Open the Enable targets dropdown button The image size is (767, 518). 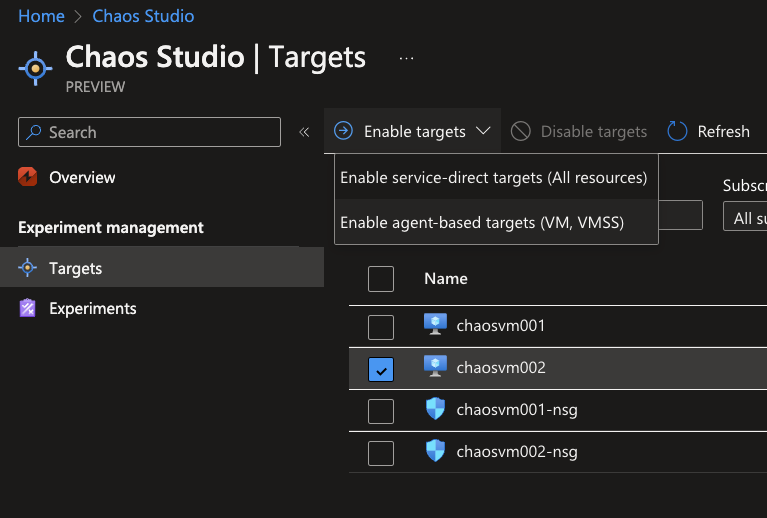tap(412, 131)
